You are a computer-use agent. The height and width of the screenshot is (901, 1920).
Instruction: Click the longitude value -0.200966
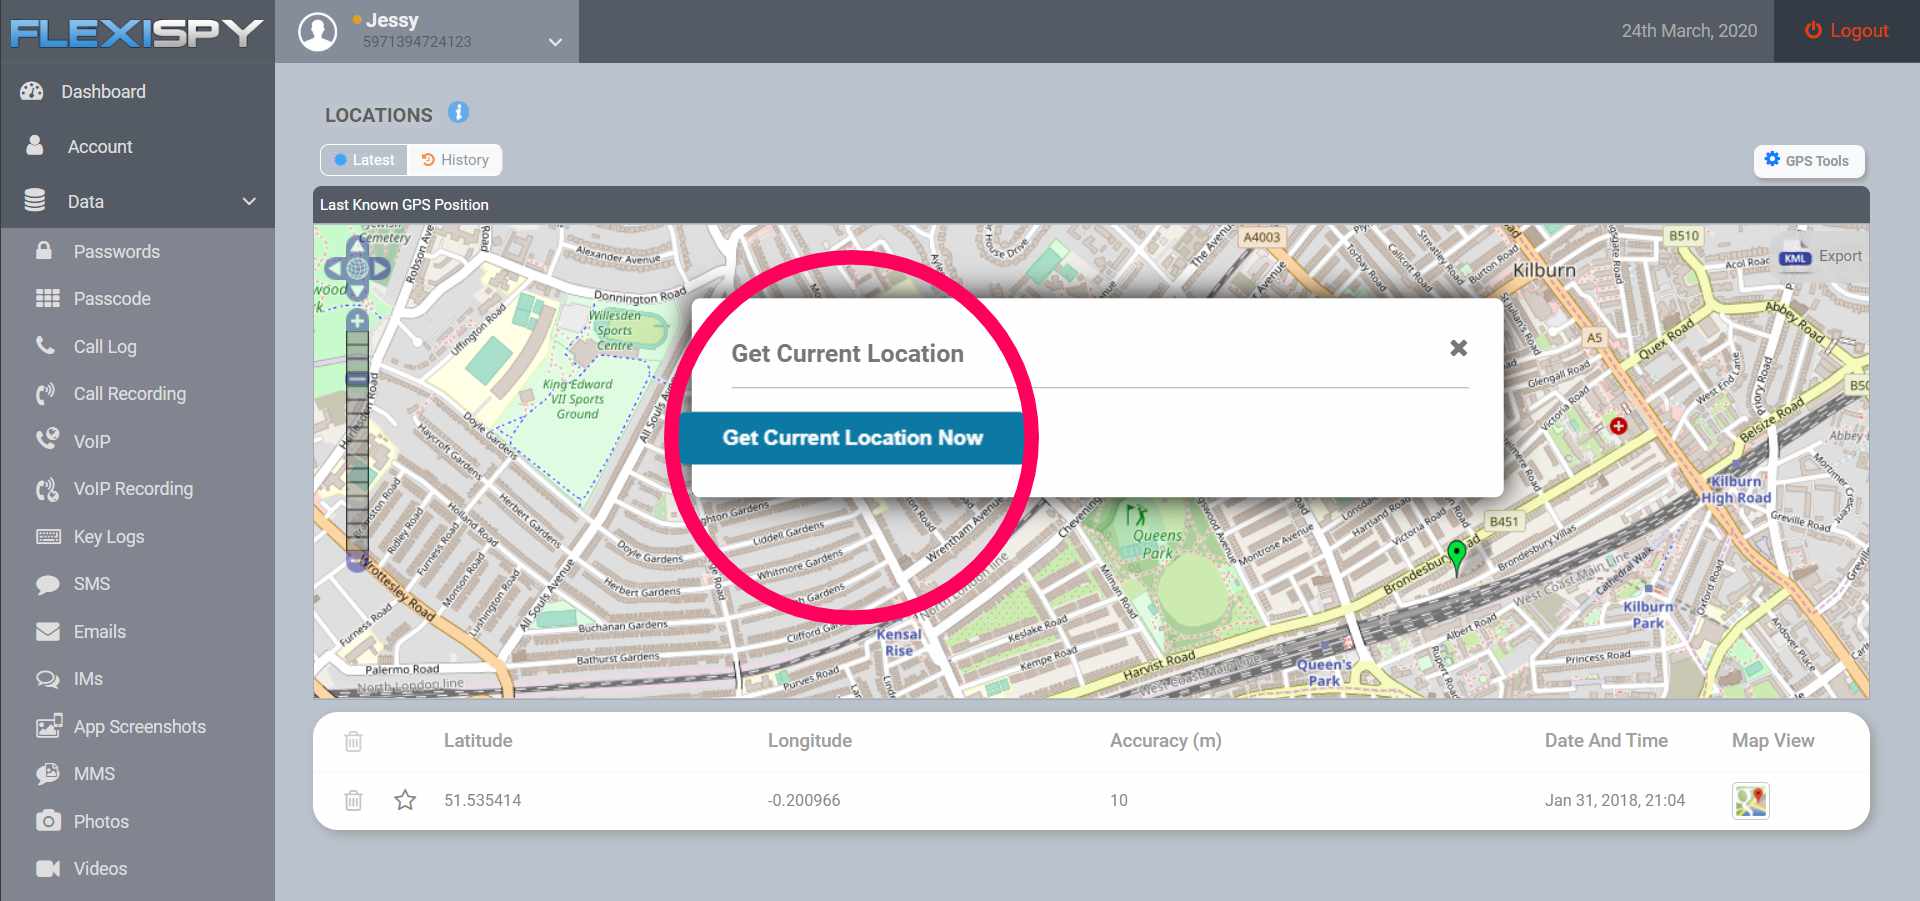[x=804, y=800]
